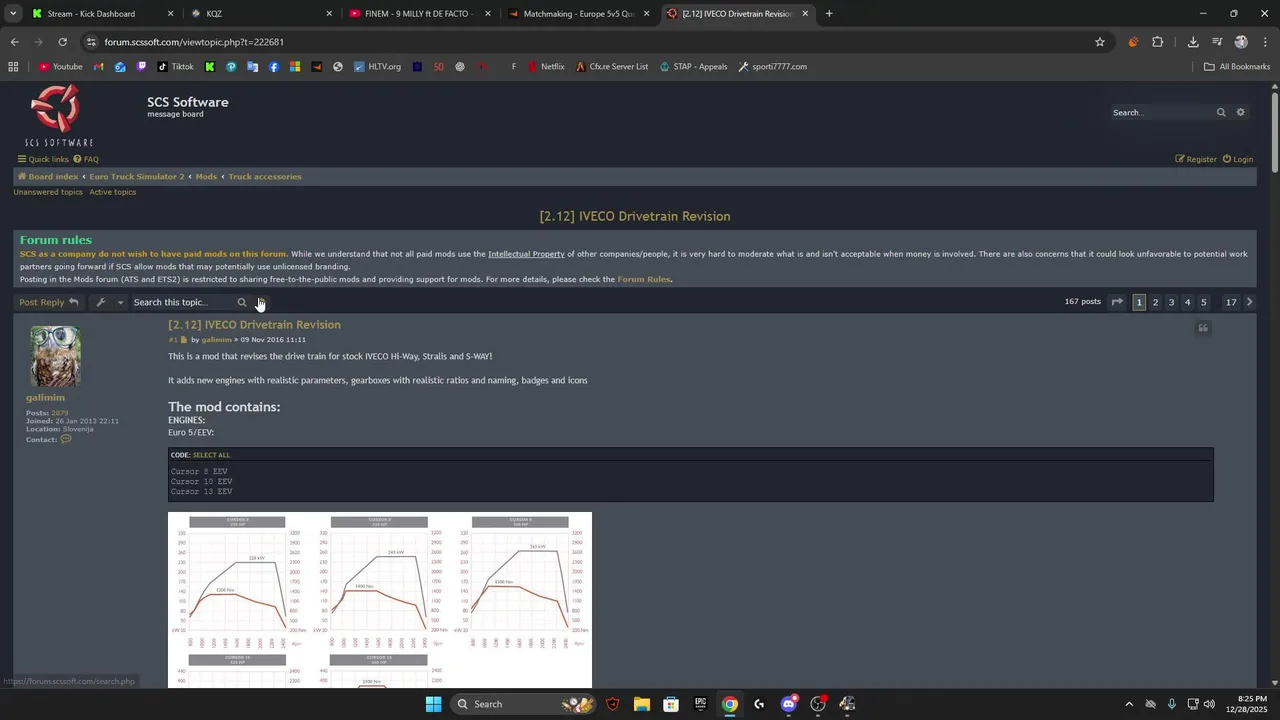This screenshot has width=1280, height=720.
Task: Open browser downloads icon
Action: (1193, 42)
